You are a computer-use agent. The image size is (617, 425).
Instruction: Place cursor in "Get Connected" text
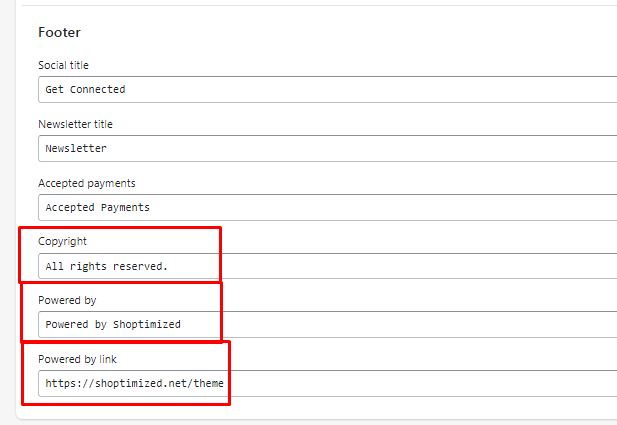coord(85,89)
